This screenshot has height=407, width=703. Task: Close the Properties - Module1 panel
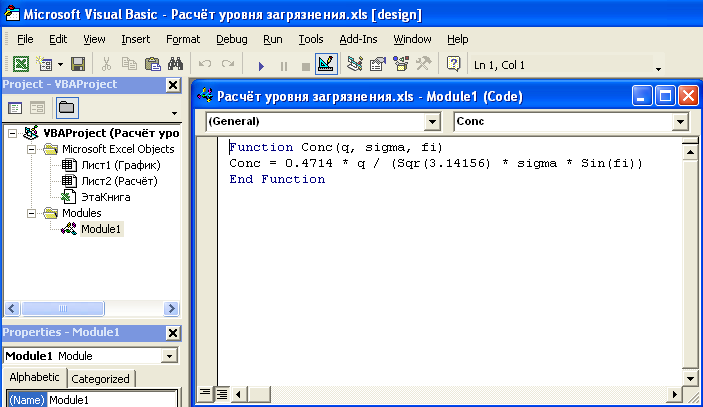coord(173,333)
